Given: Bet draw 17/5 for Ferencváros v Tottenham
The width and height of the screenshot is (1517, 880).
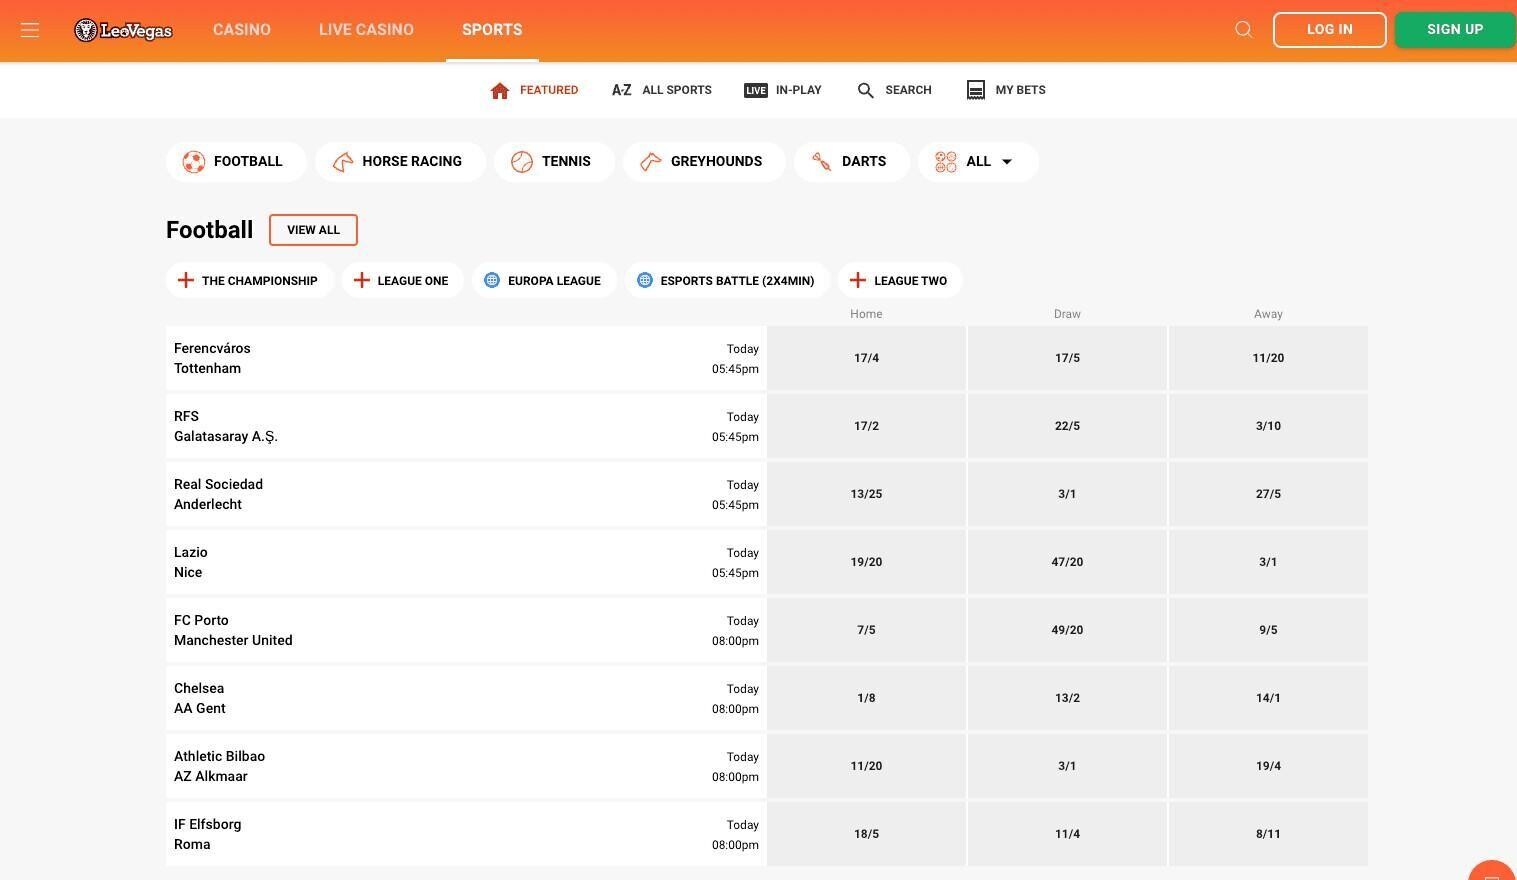Looking at the screenshot, I should [1067, 358].
